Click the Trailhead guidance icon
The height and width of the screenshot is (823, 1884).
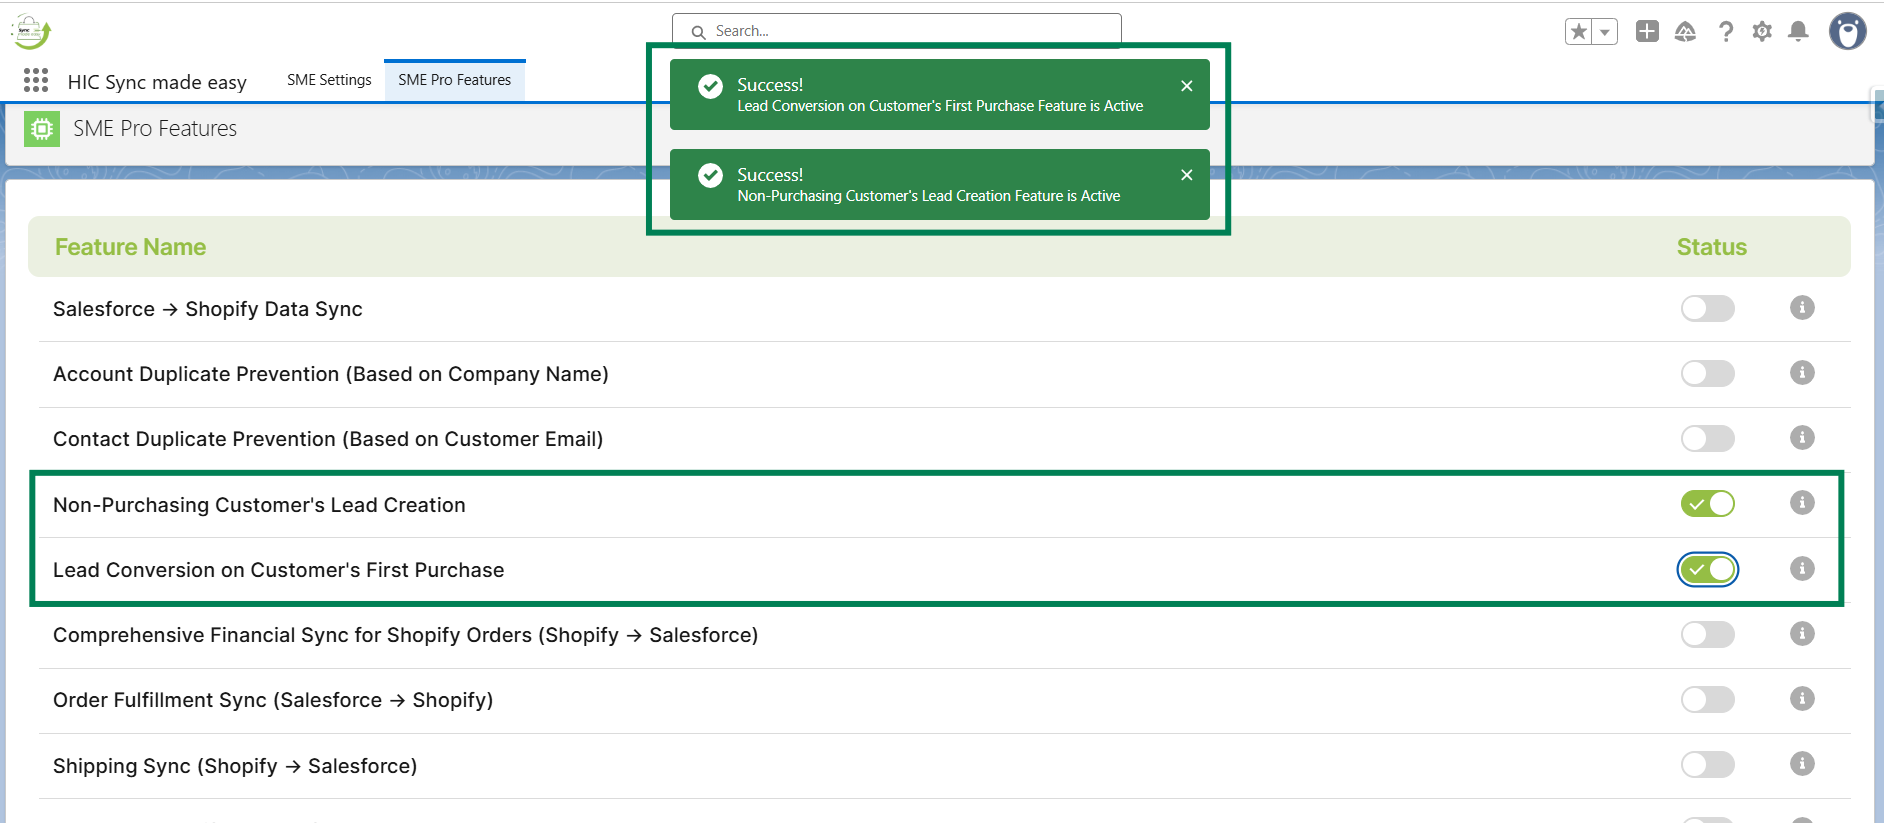[x=1685, y=32]
